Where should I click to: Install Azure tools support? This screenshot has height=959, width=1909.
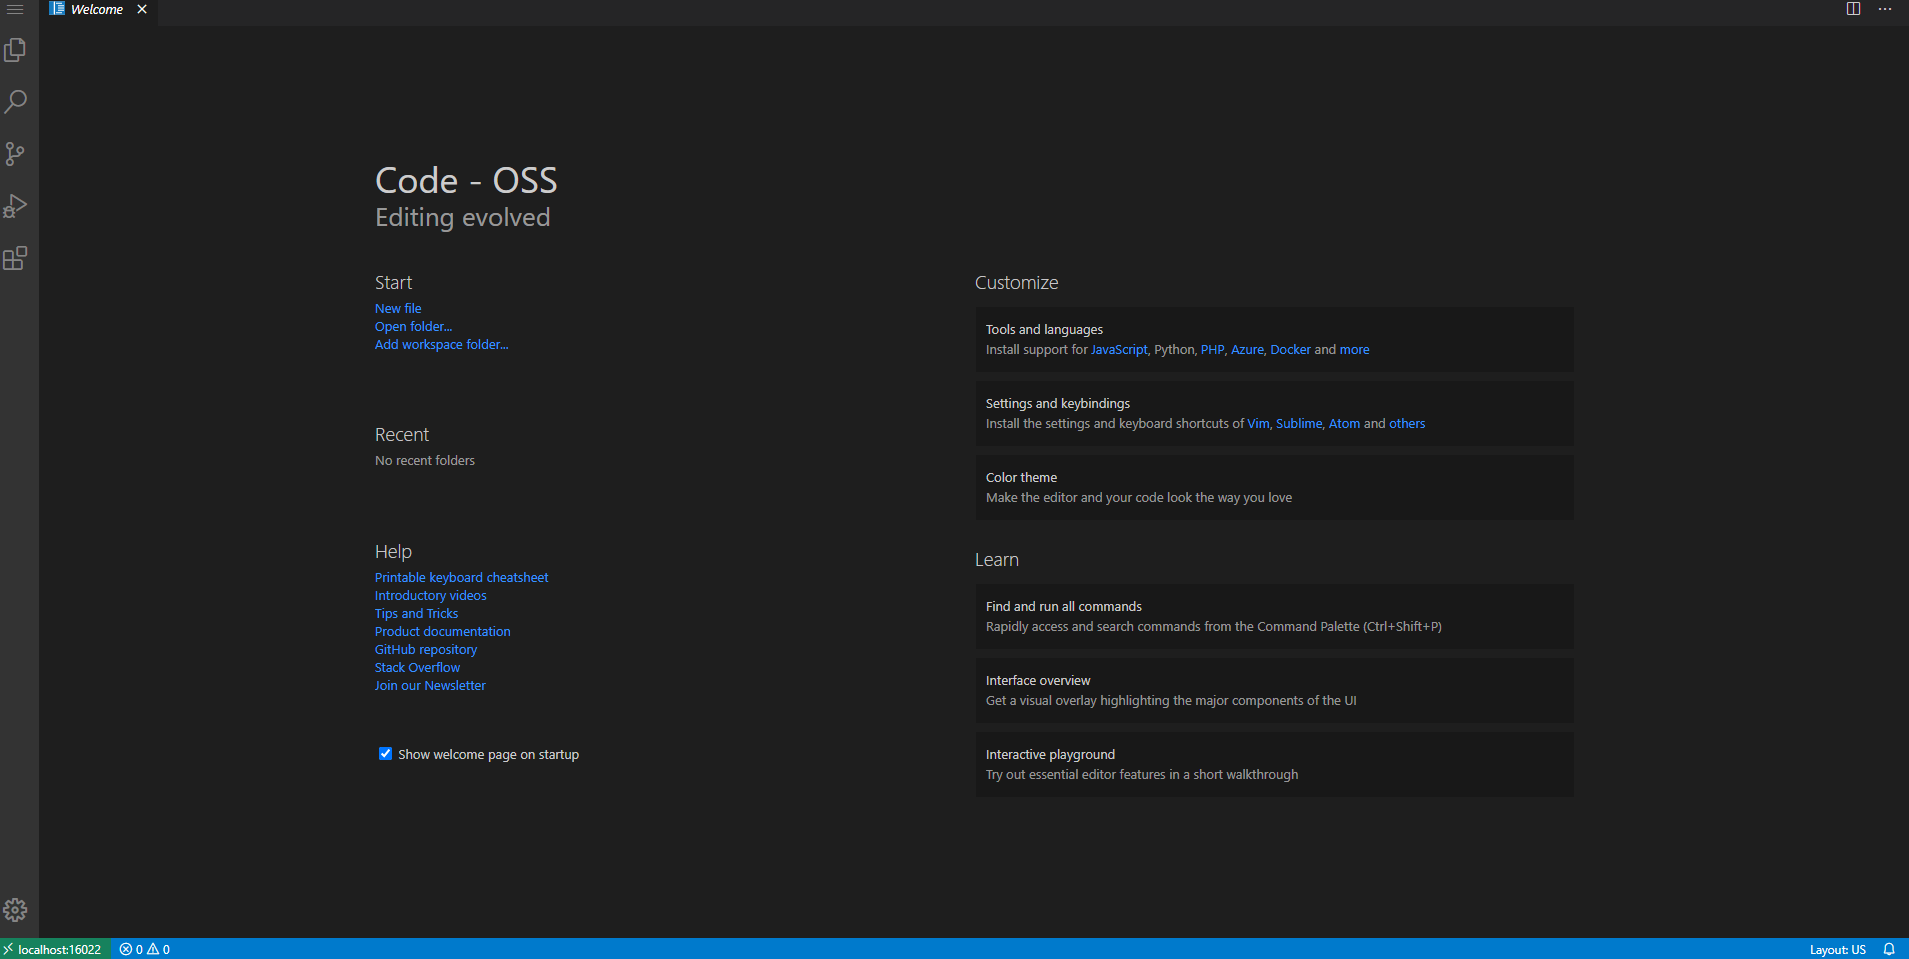point(1247,350)
